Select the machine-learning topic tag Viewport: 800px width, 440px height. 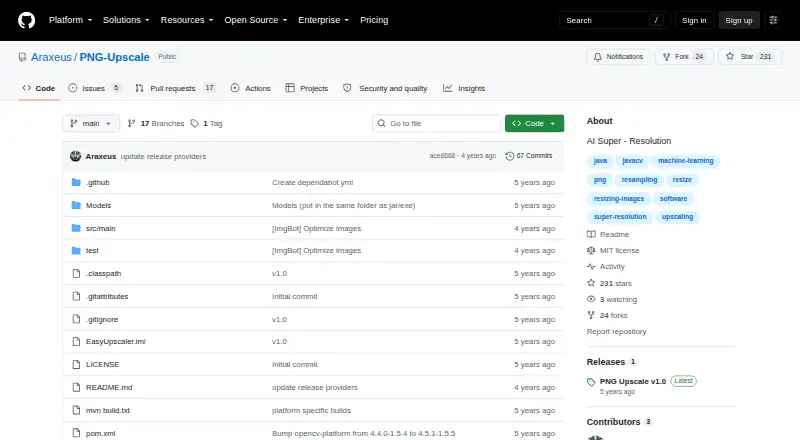686,161
